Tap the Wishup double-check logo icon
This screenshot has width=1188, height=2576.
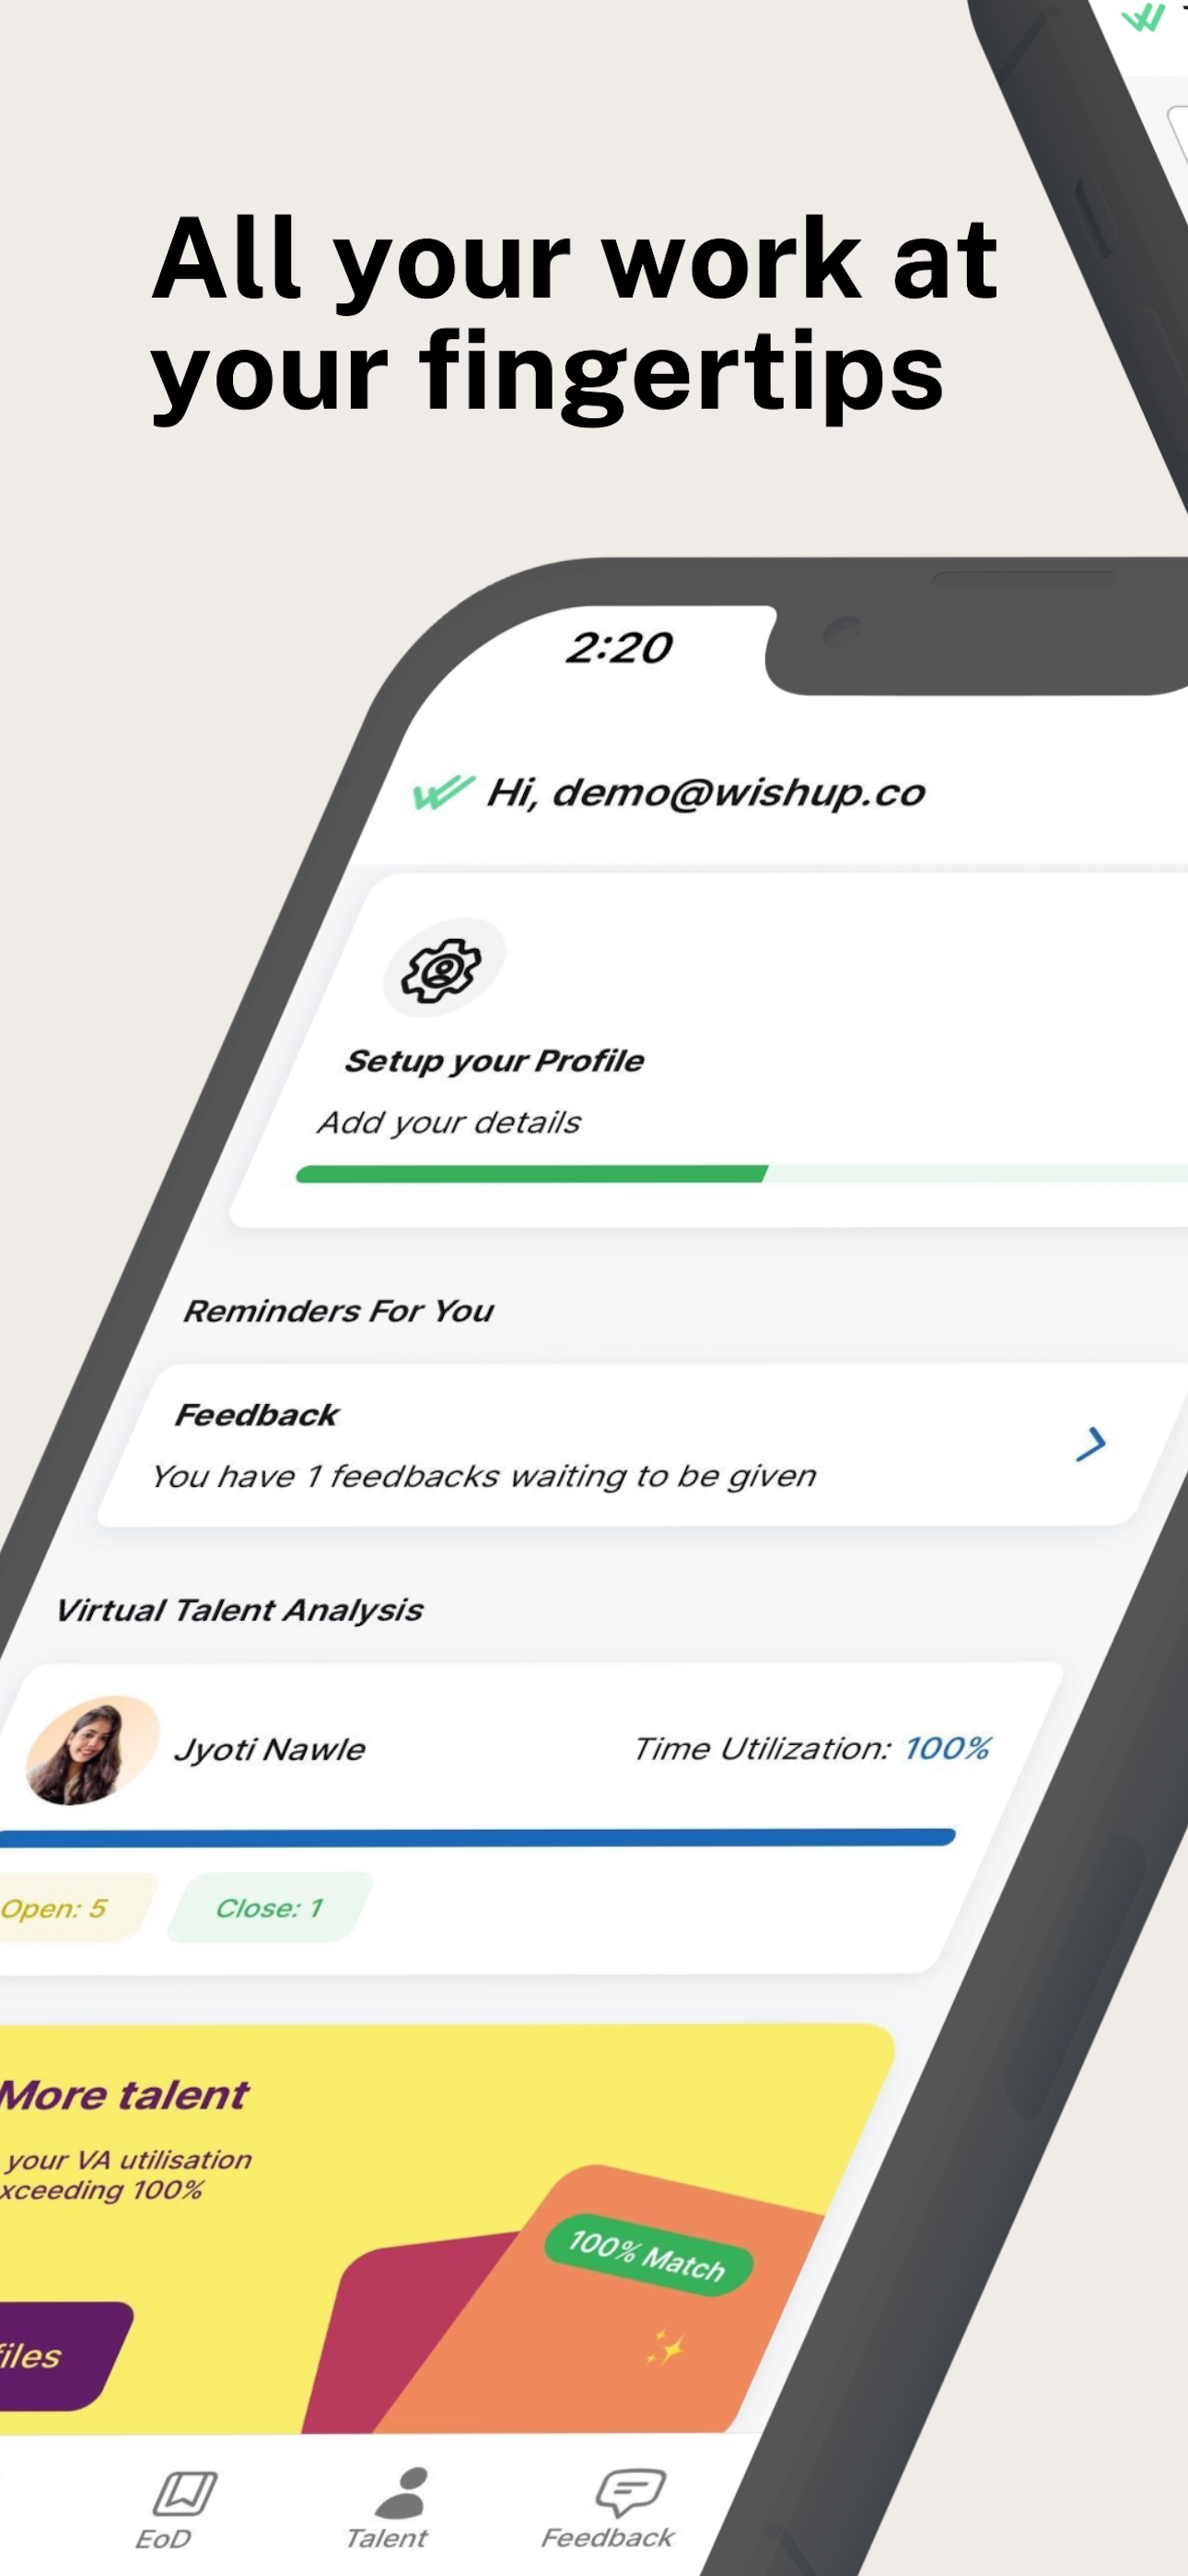pos(443,792)
